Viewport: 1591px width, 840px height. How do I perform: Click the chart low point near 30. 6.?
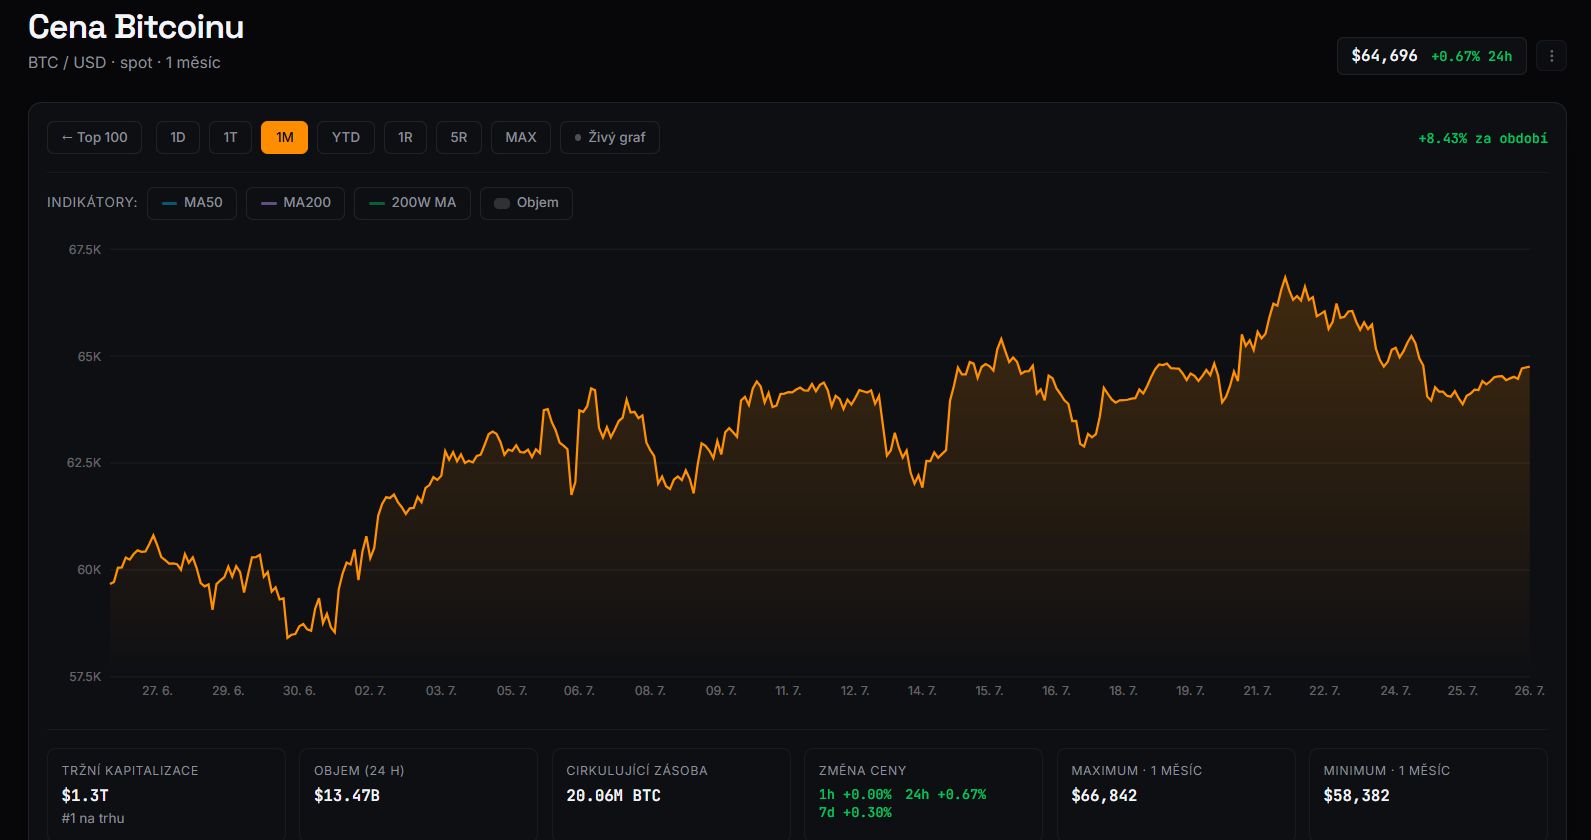tap(288, 637)
